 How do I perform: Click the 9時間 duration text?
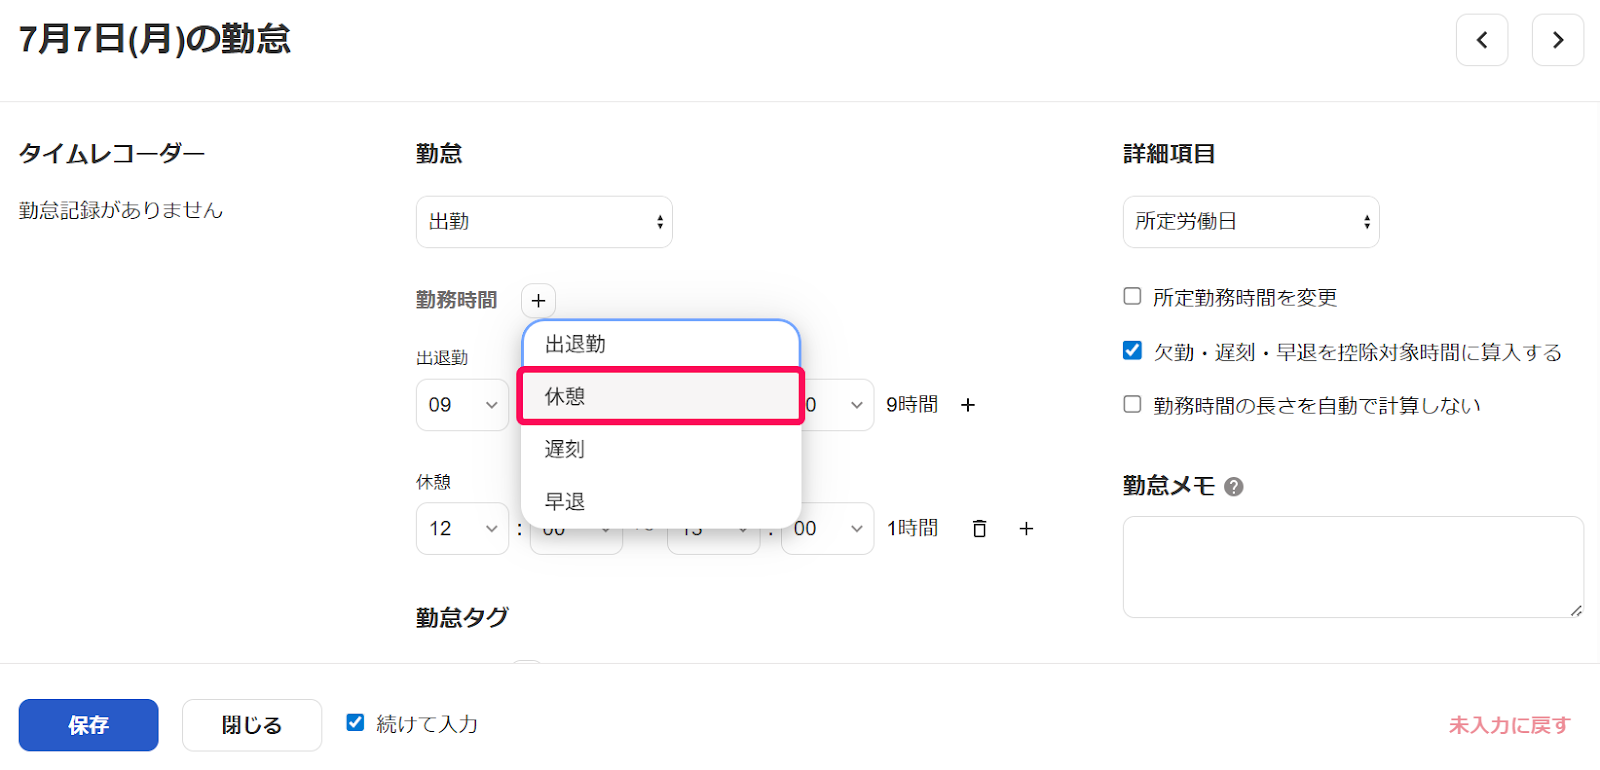click(x=912, y=405)
